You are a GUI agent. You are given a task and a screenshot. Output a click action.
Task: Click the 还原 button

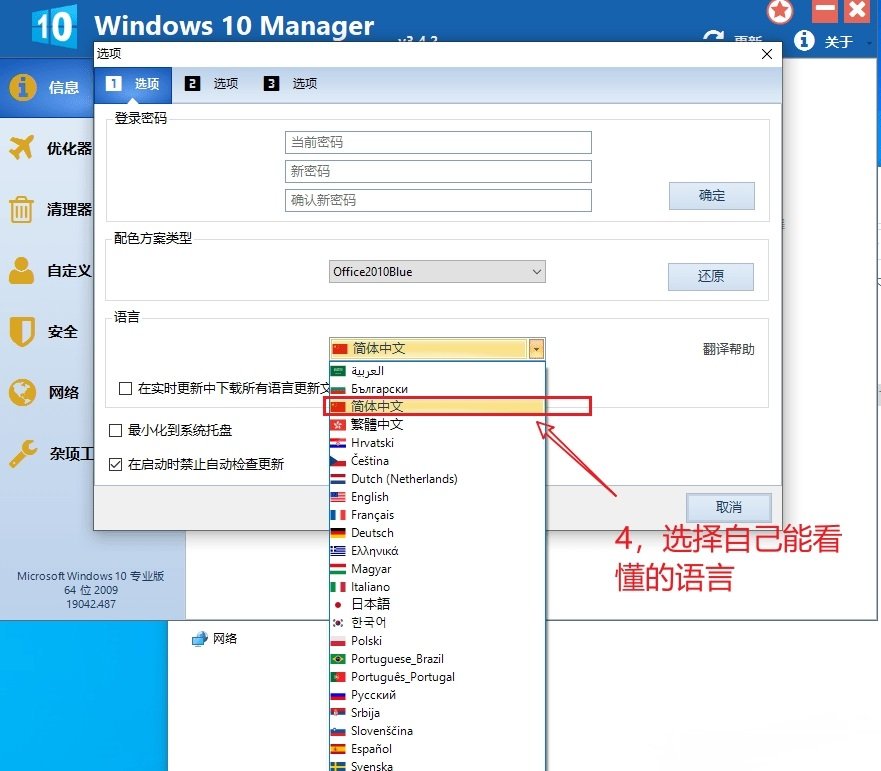click(x=711, y=276)
